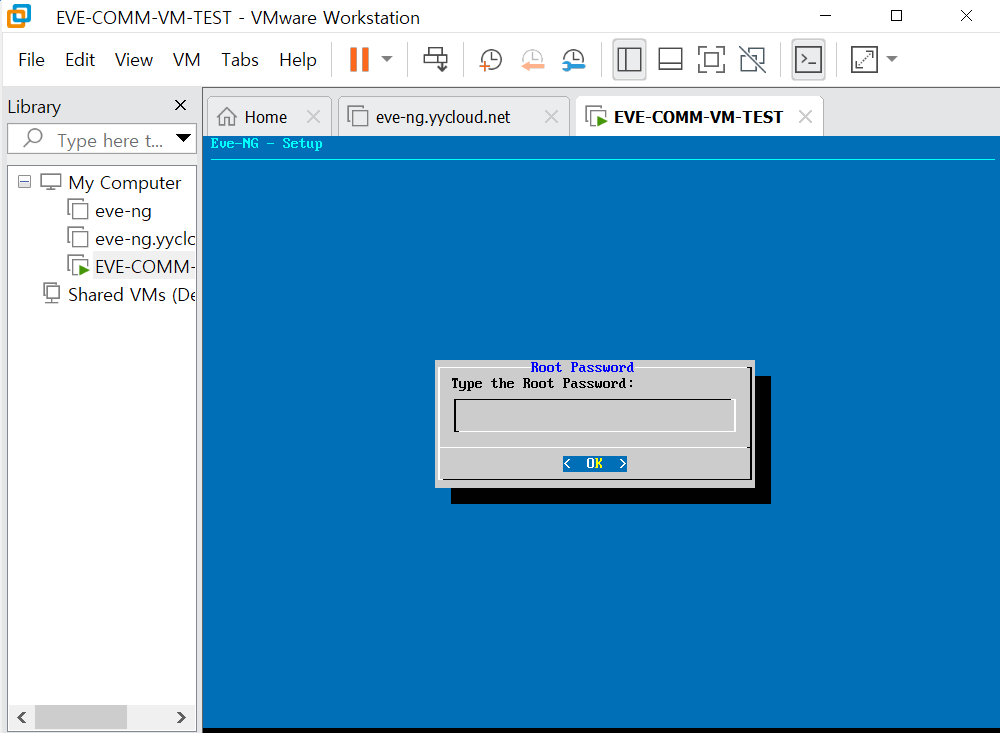
Task: Take a snapshot of this virtual machine
Action: (x=490, y=60)
